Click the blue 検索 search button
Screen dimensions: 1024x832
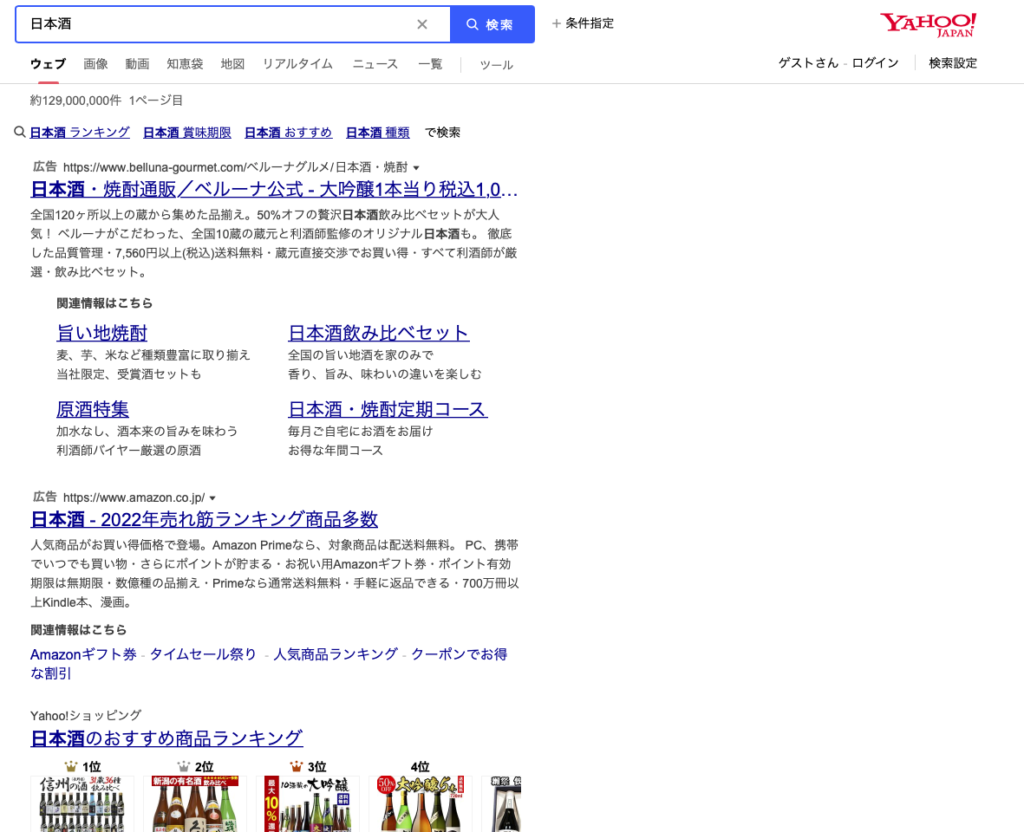pyautogui.click(x=492, y=24)
